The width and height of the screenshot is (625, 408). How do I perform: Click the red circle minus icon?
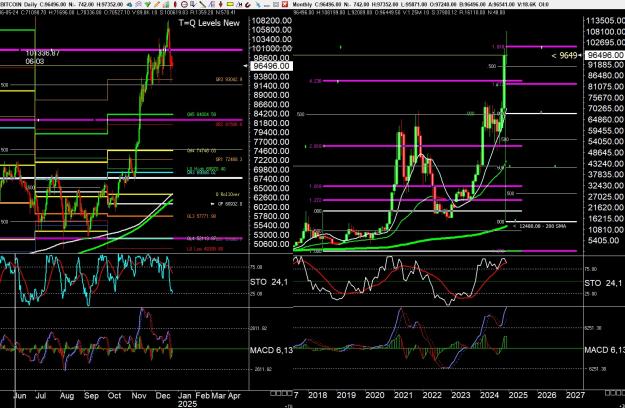184,4
